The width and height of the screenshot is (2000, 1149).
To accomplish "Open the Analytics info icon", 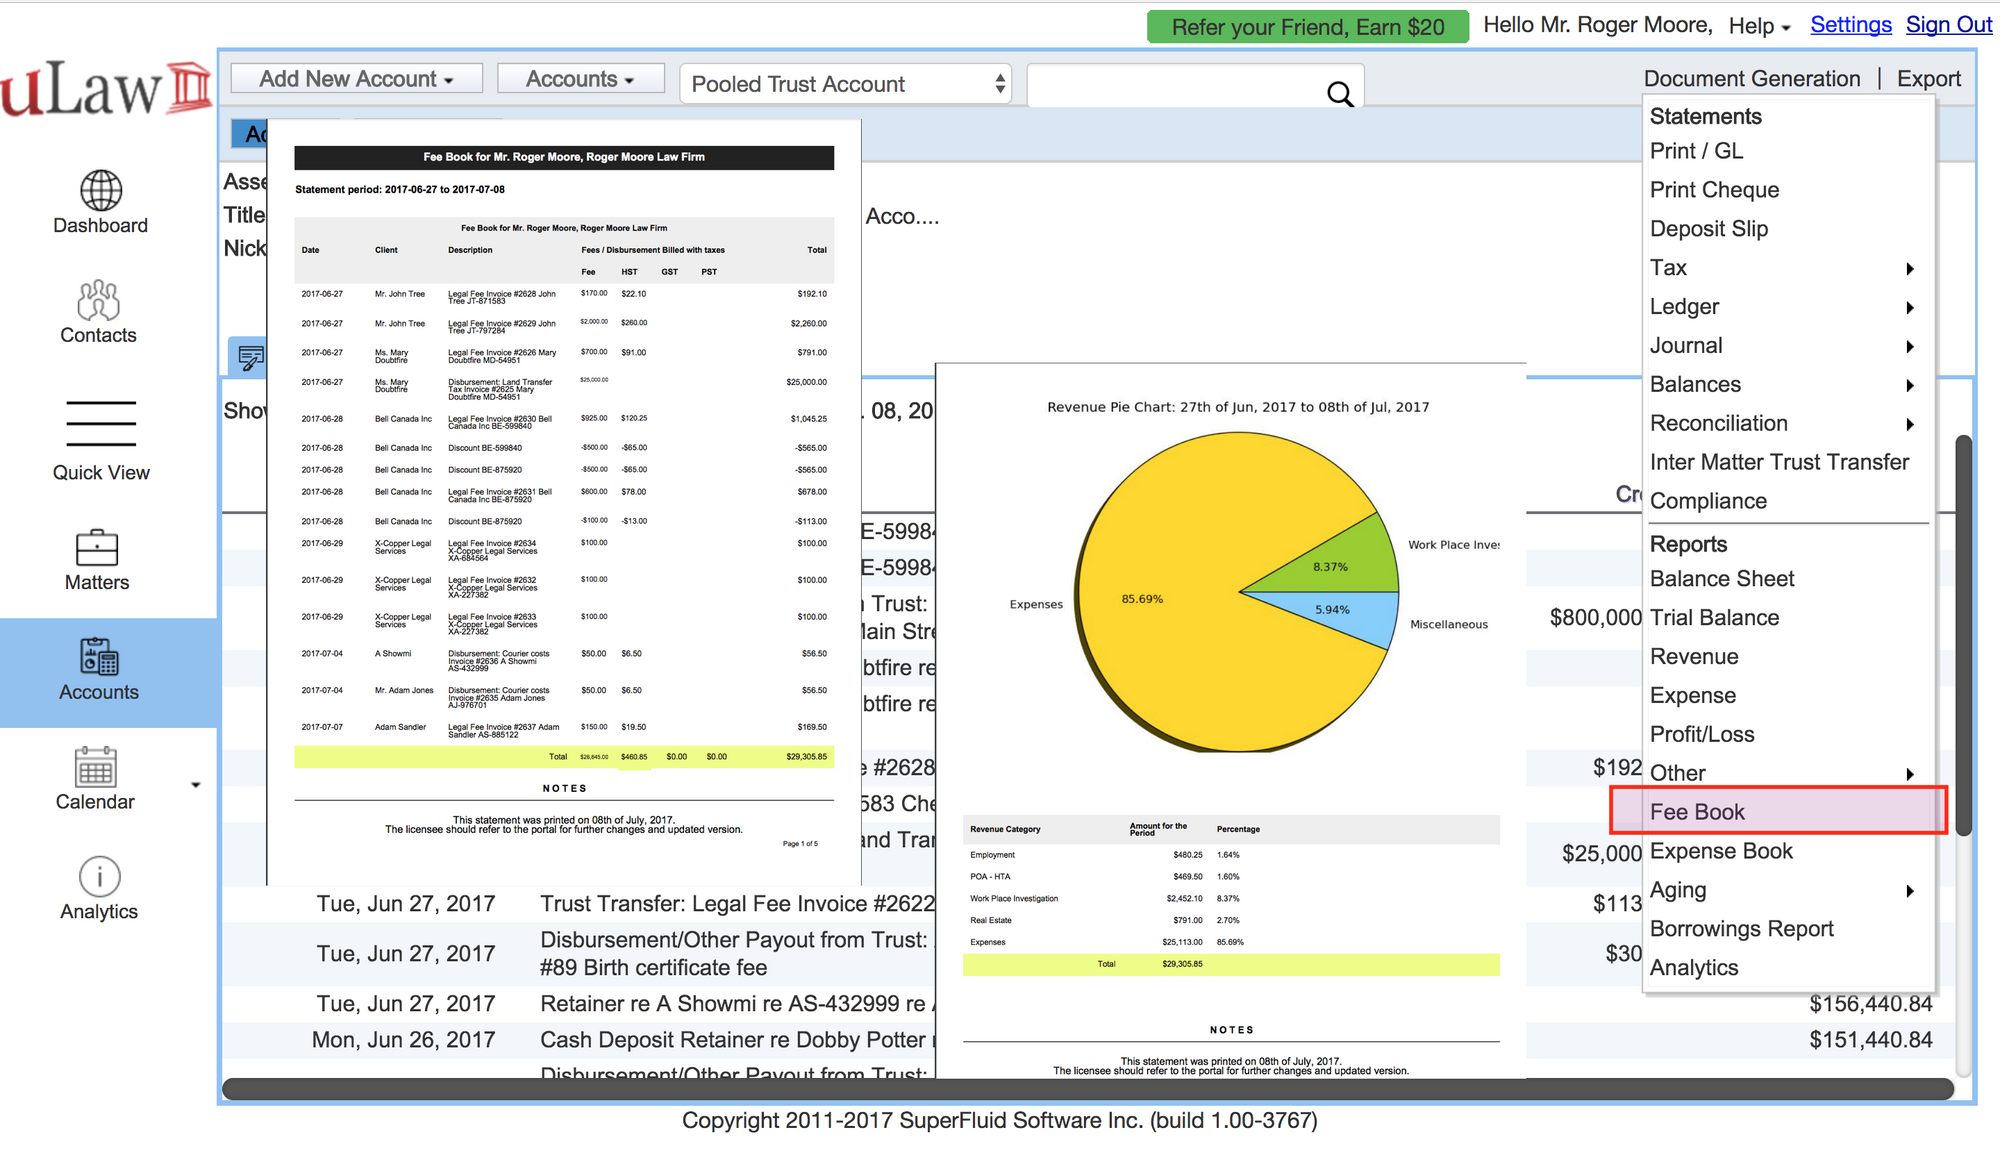I will [99, 877].
